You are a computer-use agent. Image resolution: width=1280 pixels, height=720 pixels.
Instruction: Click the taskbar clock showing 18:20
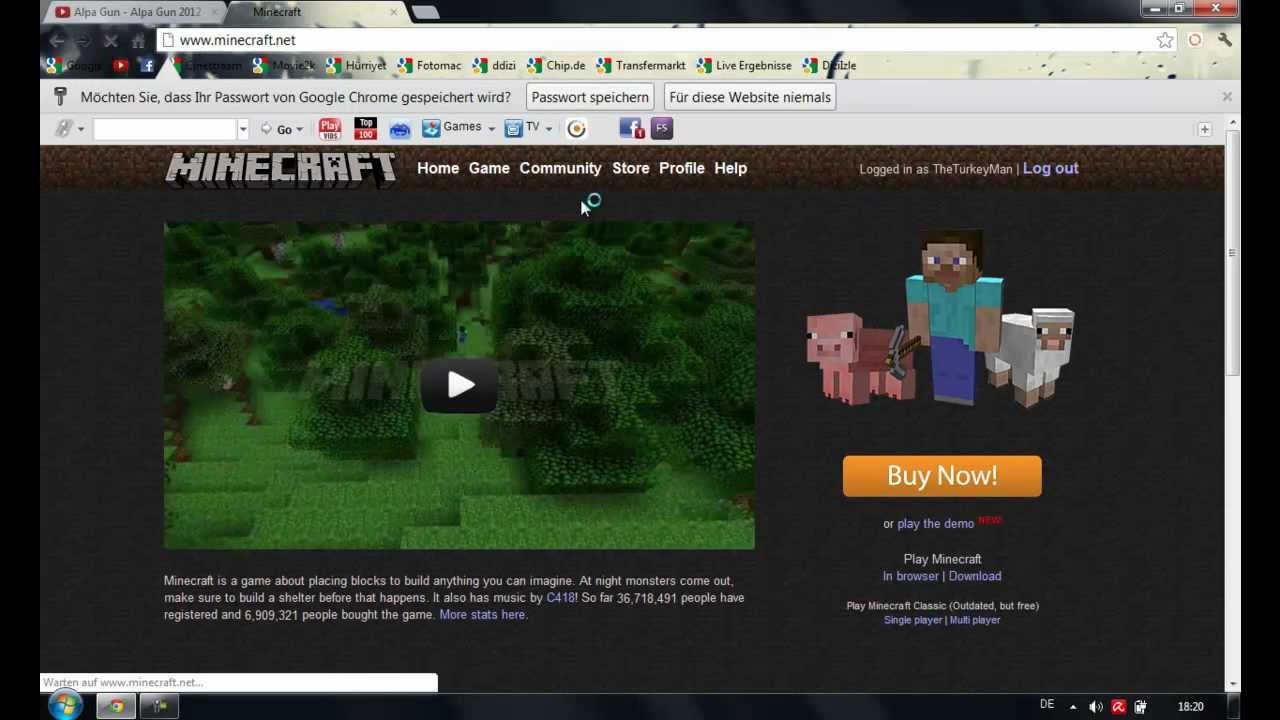pyautogui.click(x=1190, y=707)
